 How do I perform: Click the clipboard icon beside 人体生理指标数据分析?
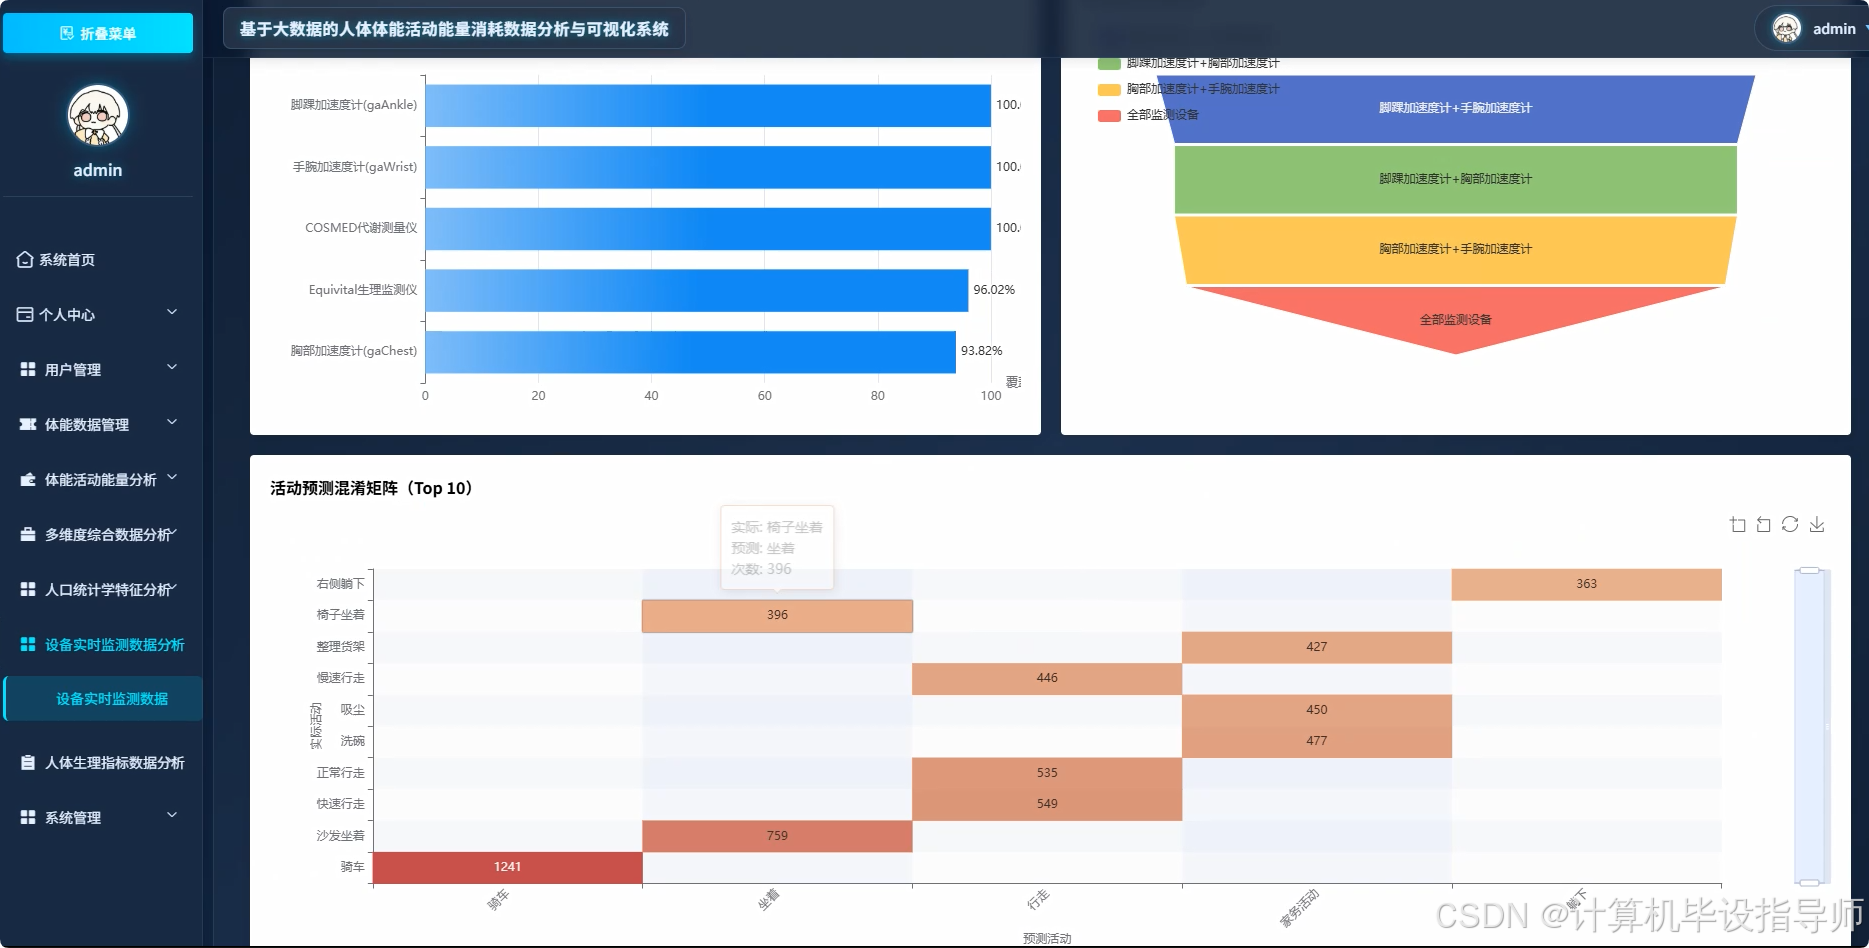tap(28, 762)
